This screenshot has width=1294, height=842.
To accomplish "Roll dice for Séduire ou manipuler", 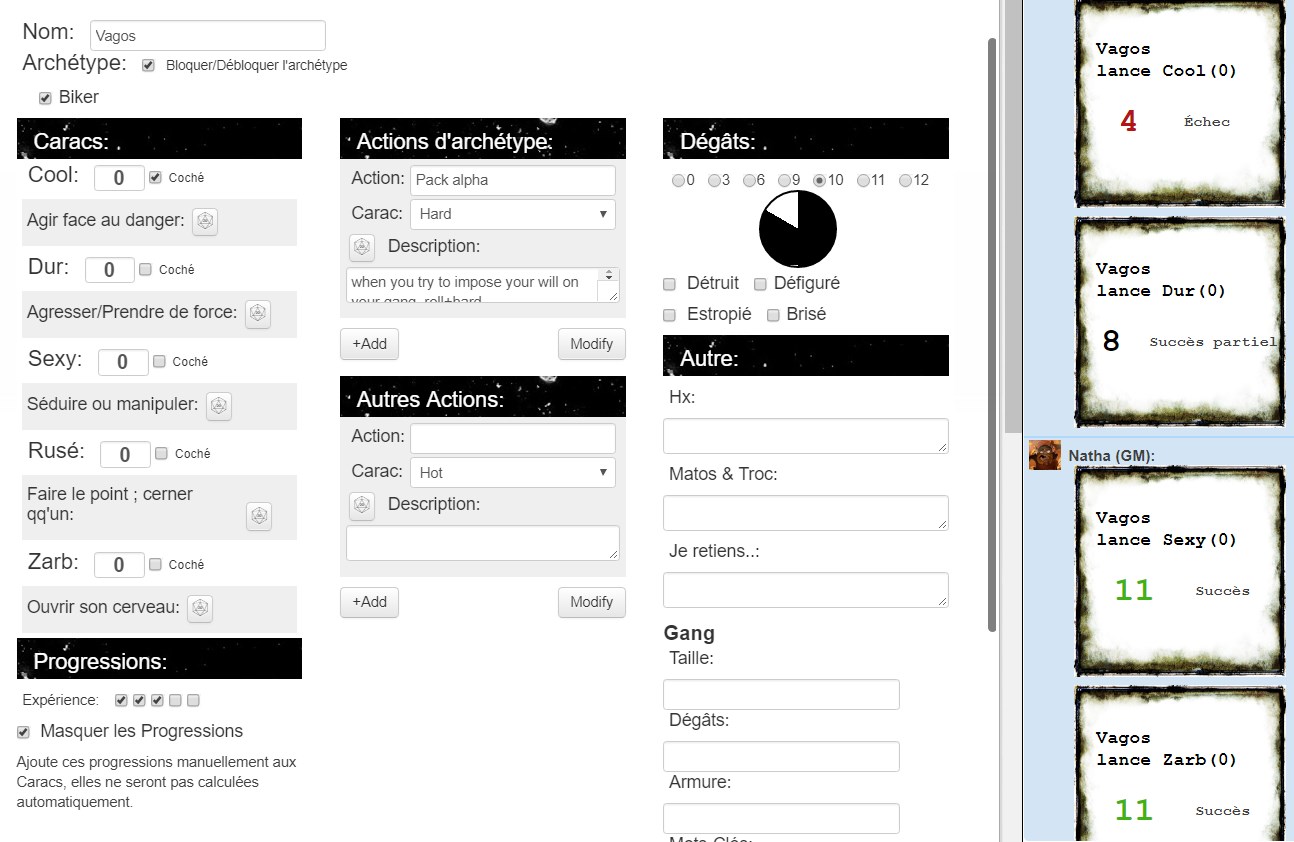I will pos(219,406).
